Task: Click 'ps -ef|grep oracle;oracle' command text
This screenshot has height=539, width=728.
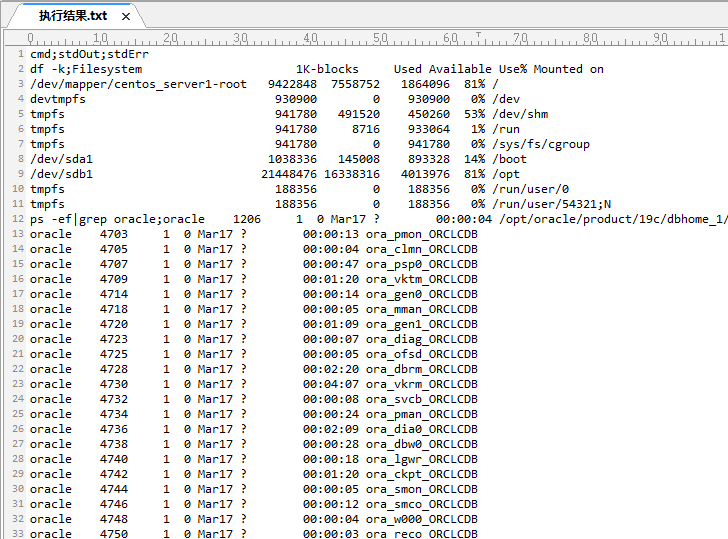Action: (x=117, y=219)
